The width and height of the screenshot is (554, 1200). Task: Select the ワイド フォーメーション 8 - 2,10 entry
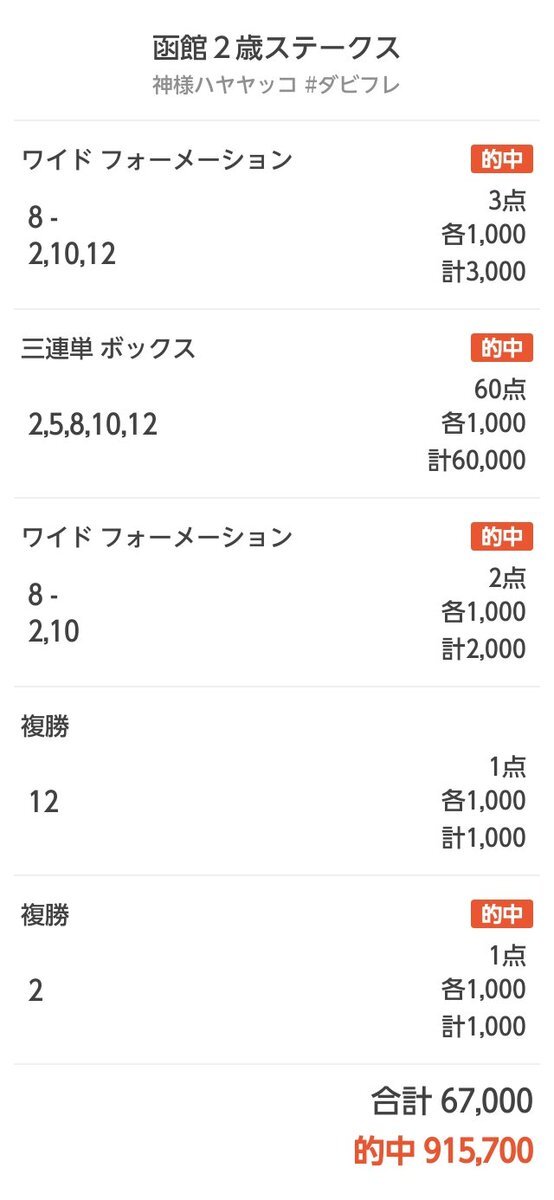[277, 592]
